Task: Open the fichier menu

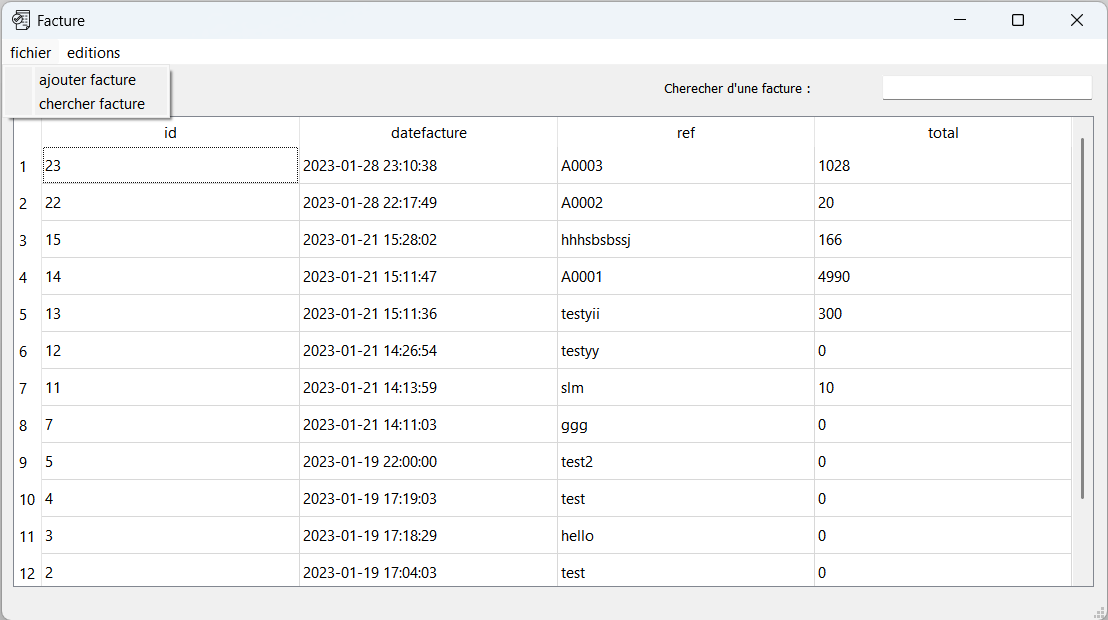Action: point(30,53)
